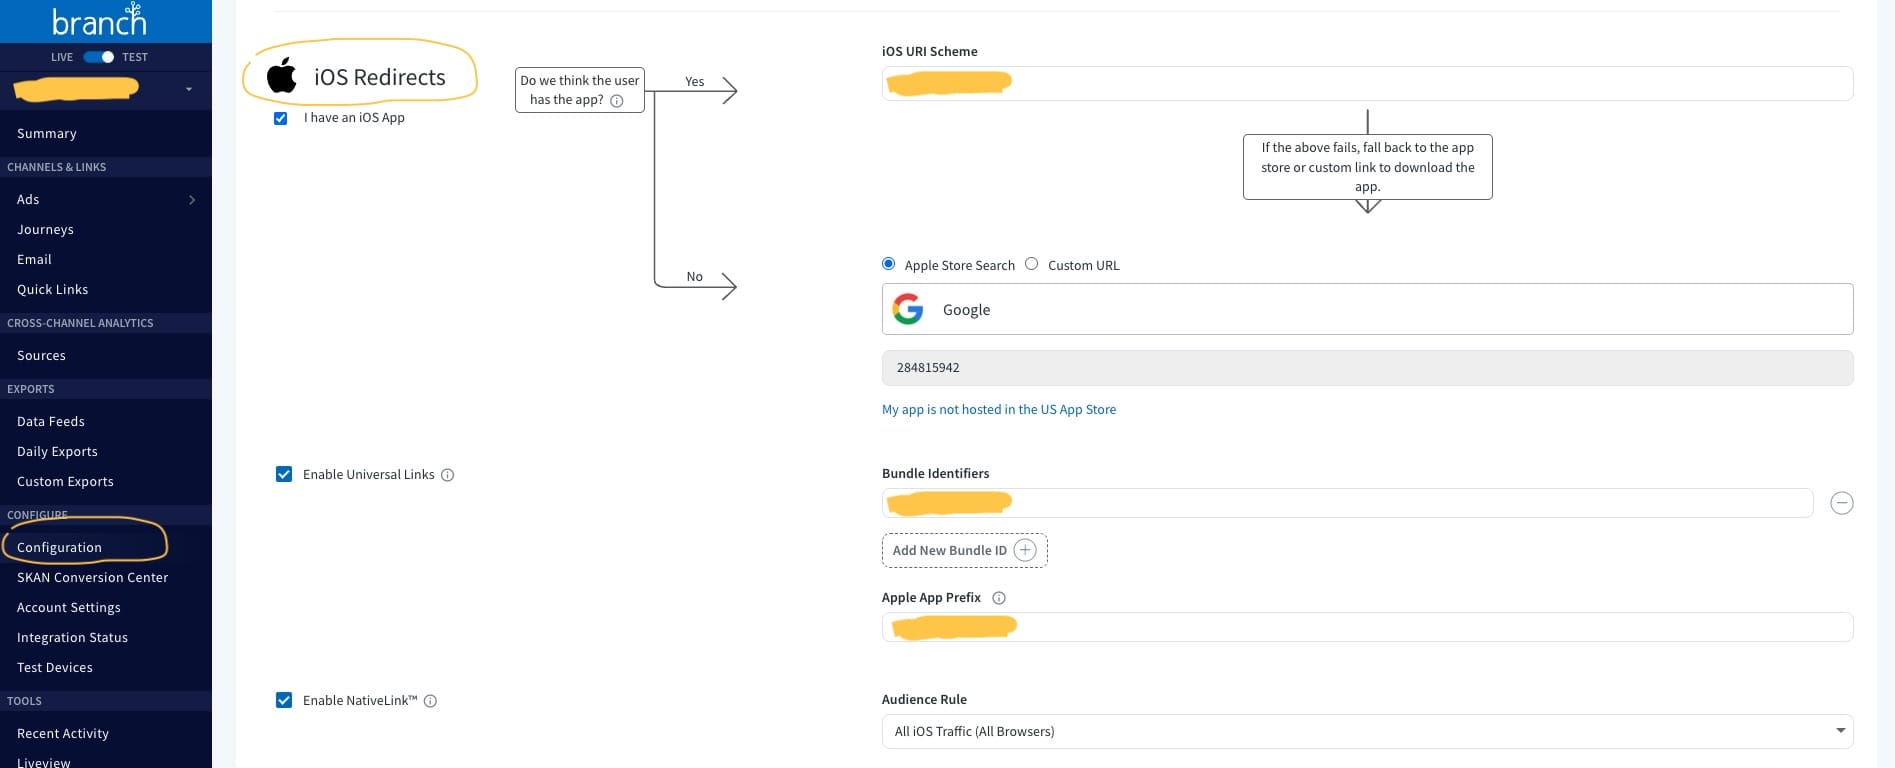Uncheck 'I have an iOS App'
This screenshot has width=1895, height=768.
click(x=281, y=118)
